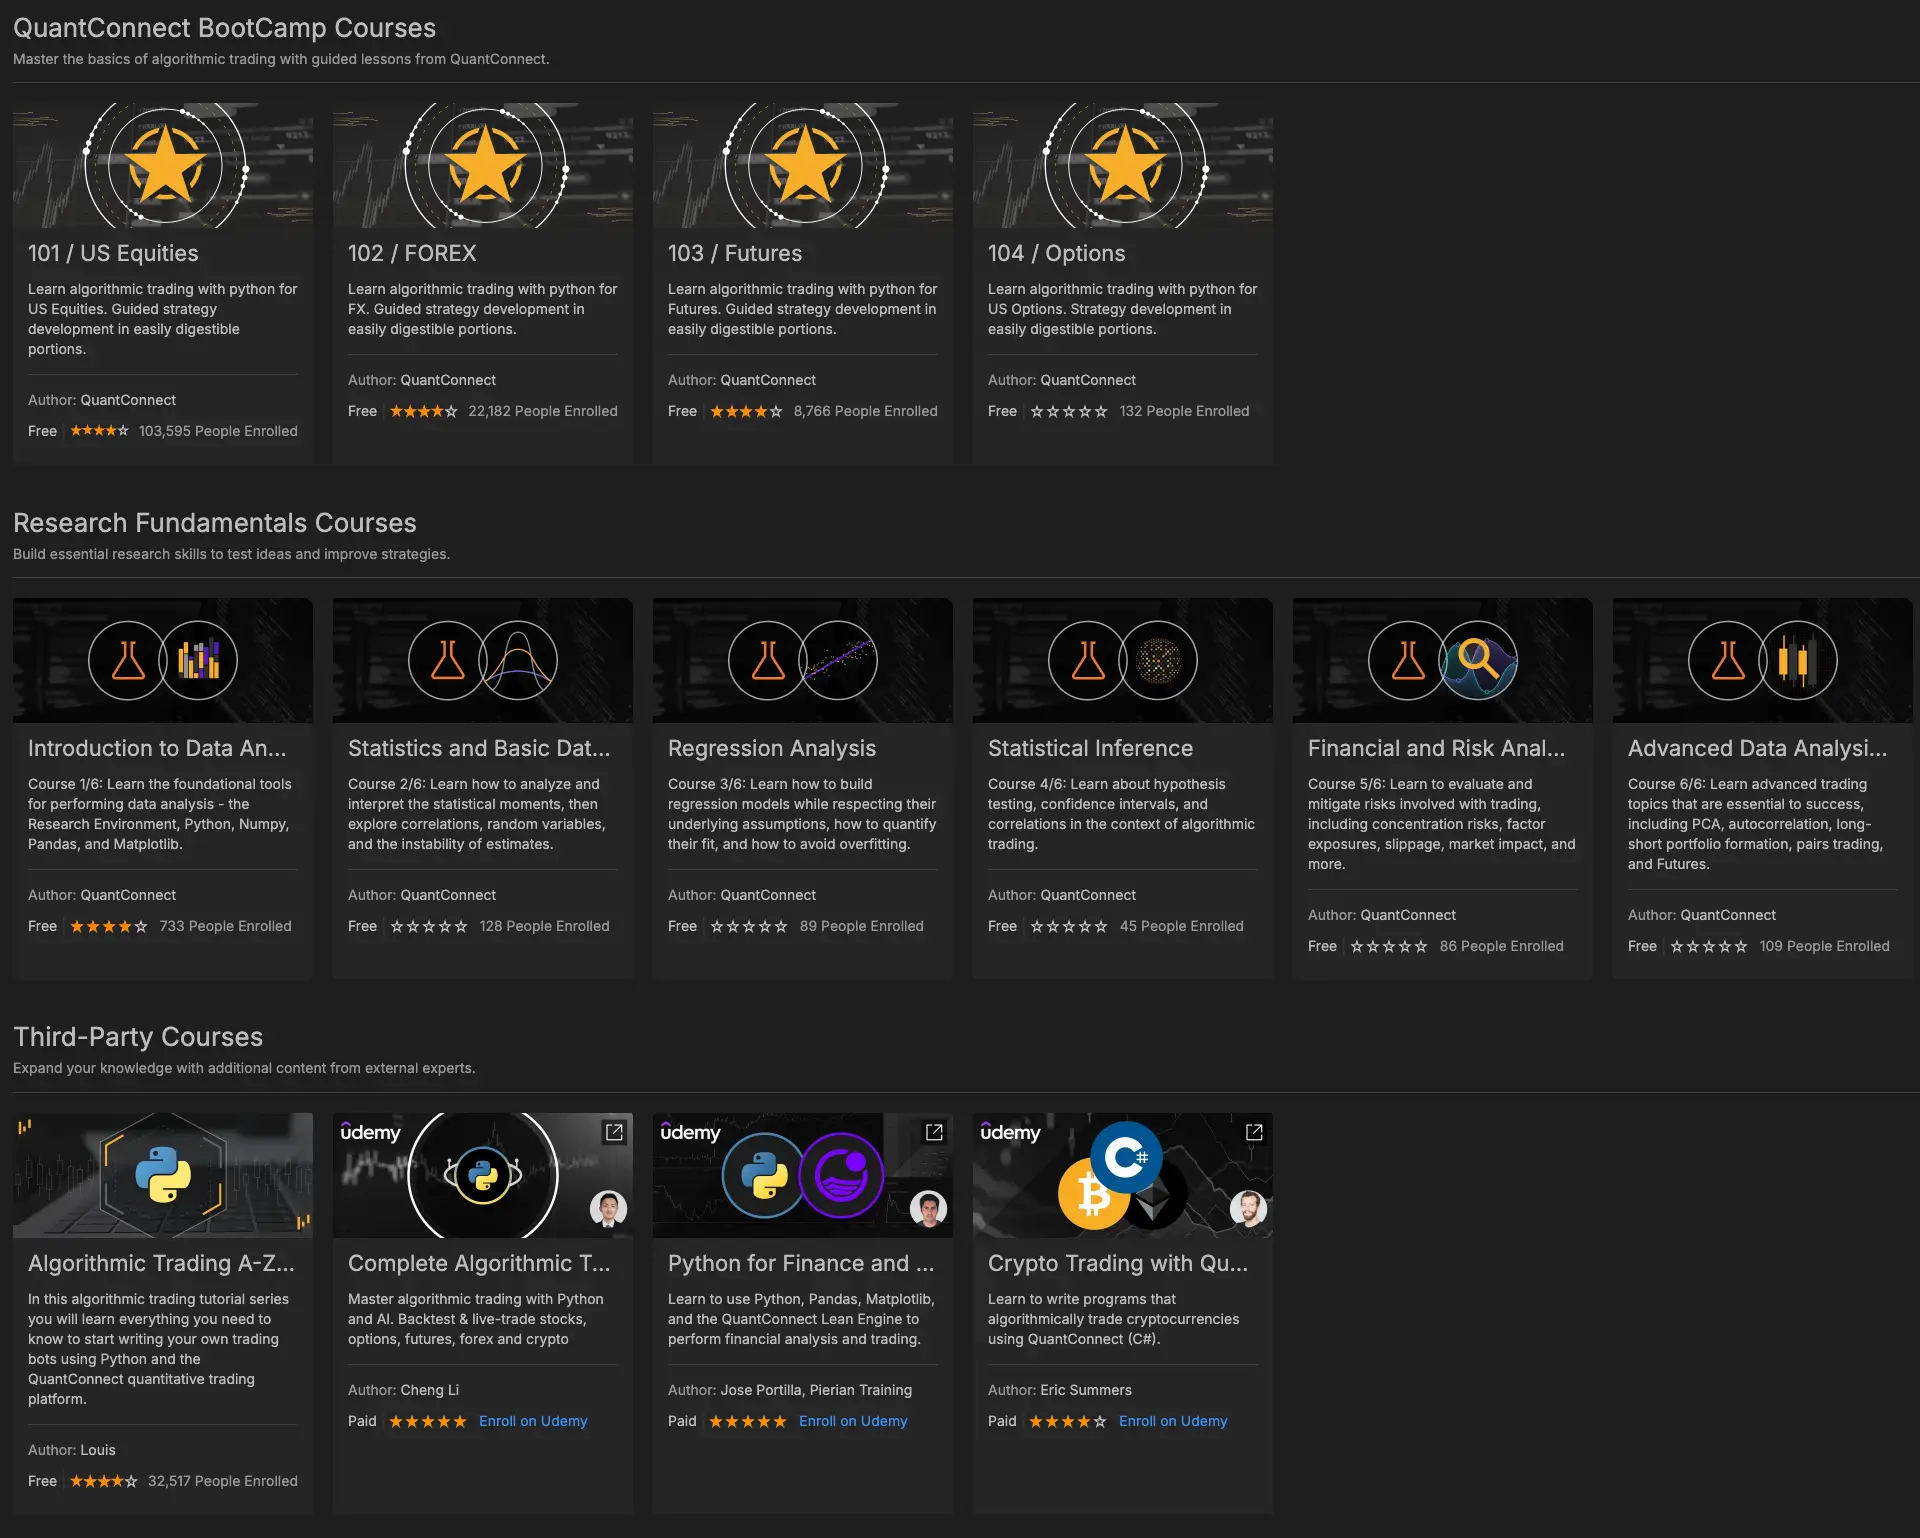Click the gold star badge of 101 / US Equities

pyautogui.click(x=165, y=165)
